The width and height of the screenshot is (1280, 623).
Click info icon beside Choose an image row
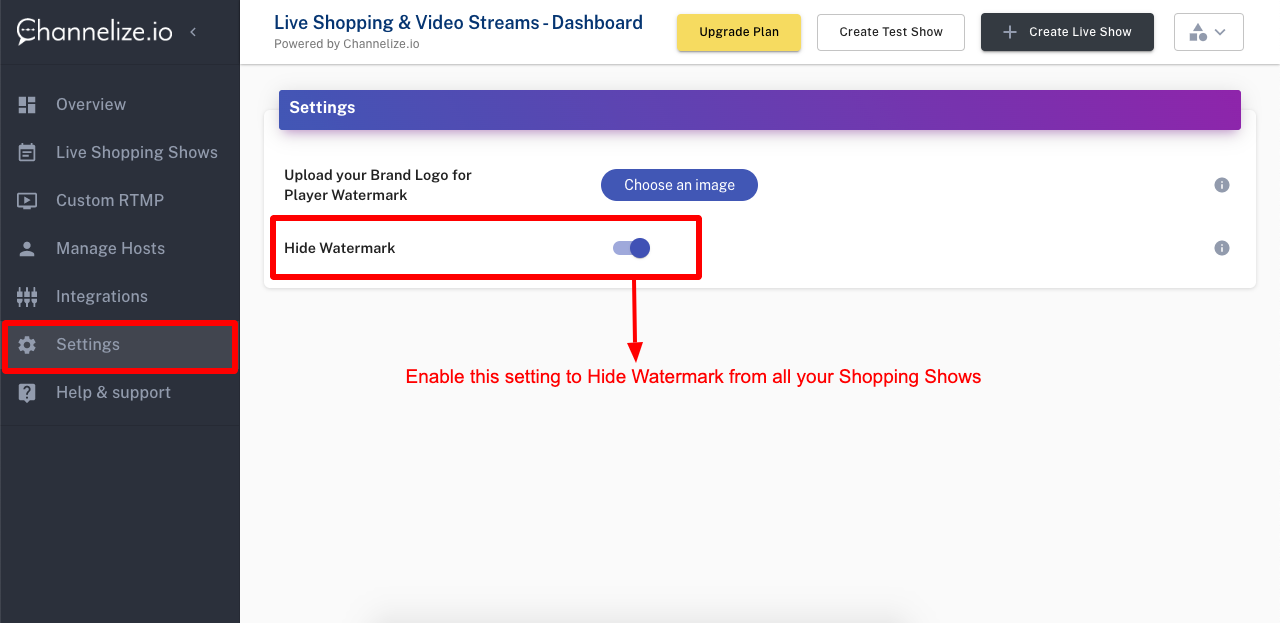pos(1221,185)
